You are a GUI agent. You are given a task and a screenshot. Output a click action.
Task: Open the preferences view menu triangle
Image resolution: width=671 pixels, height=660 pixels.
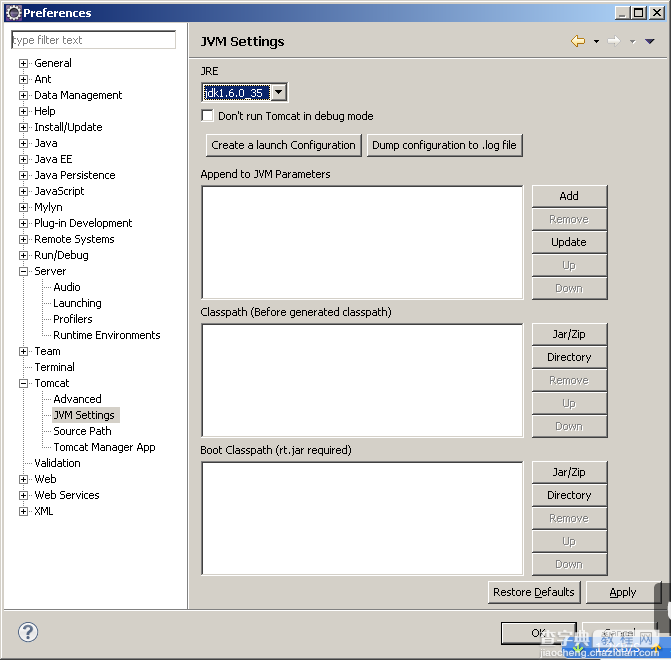coord(650,42)
